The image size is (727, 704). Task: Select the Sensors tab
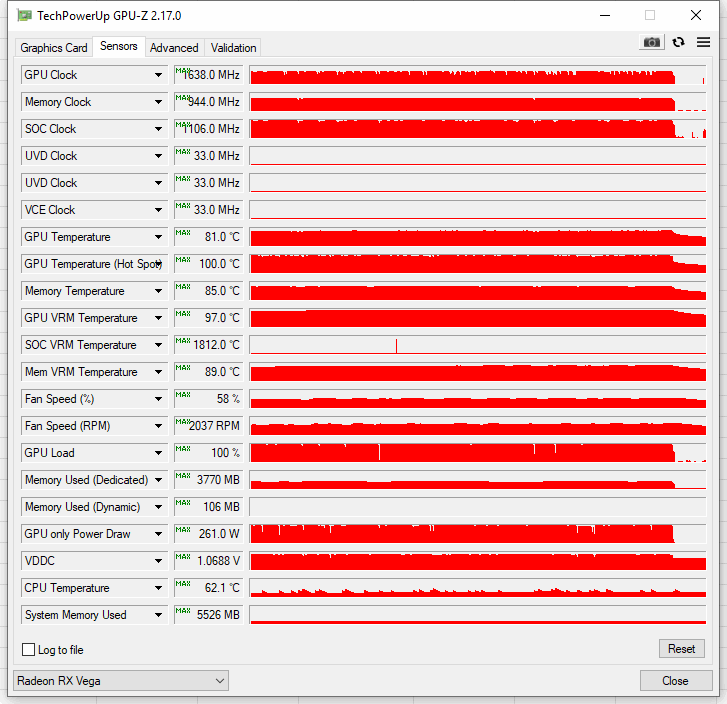pos(119,46)
